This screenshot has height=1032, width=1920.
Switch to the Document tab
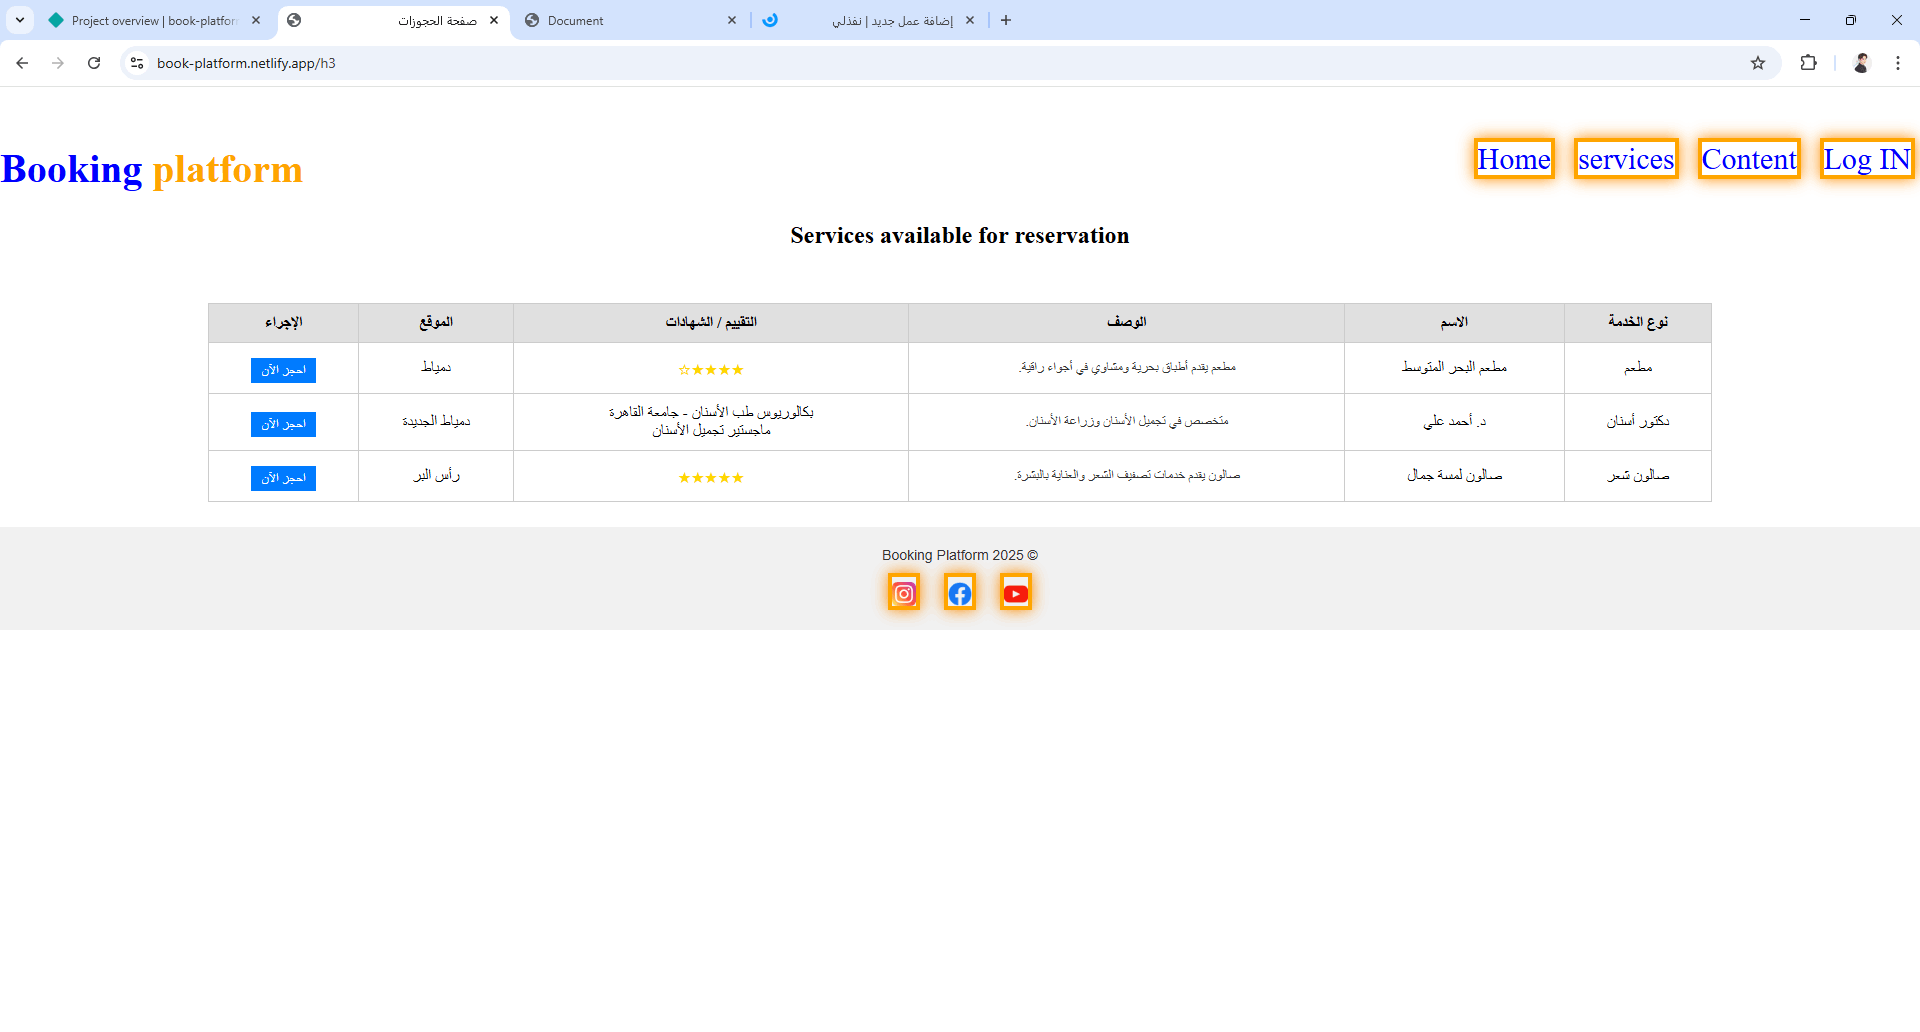600,20
